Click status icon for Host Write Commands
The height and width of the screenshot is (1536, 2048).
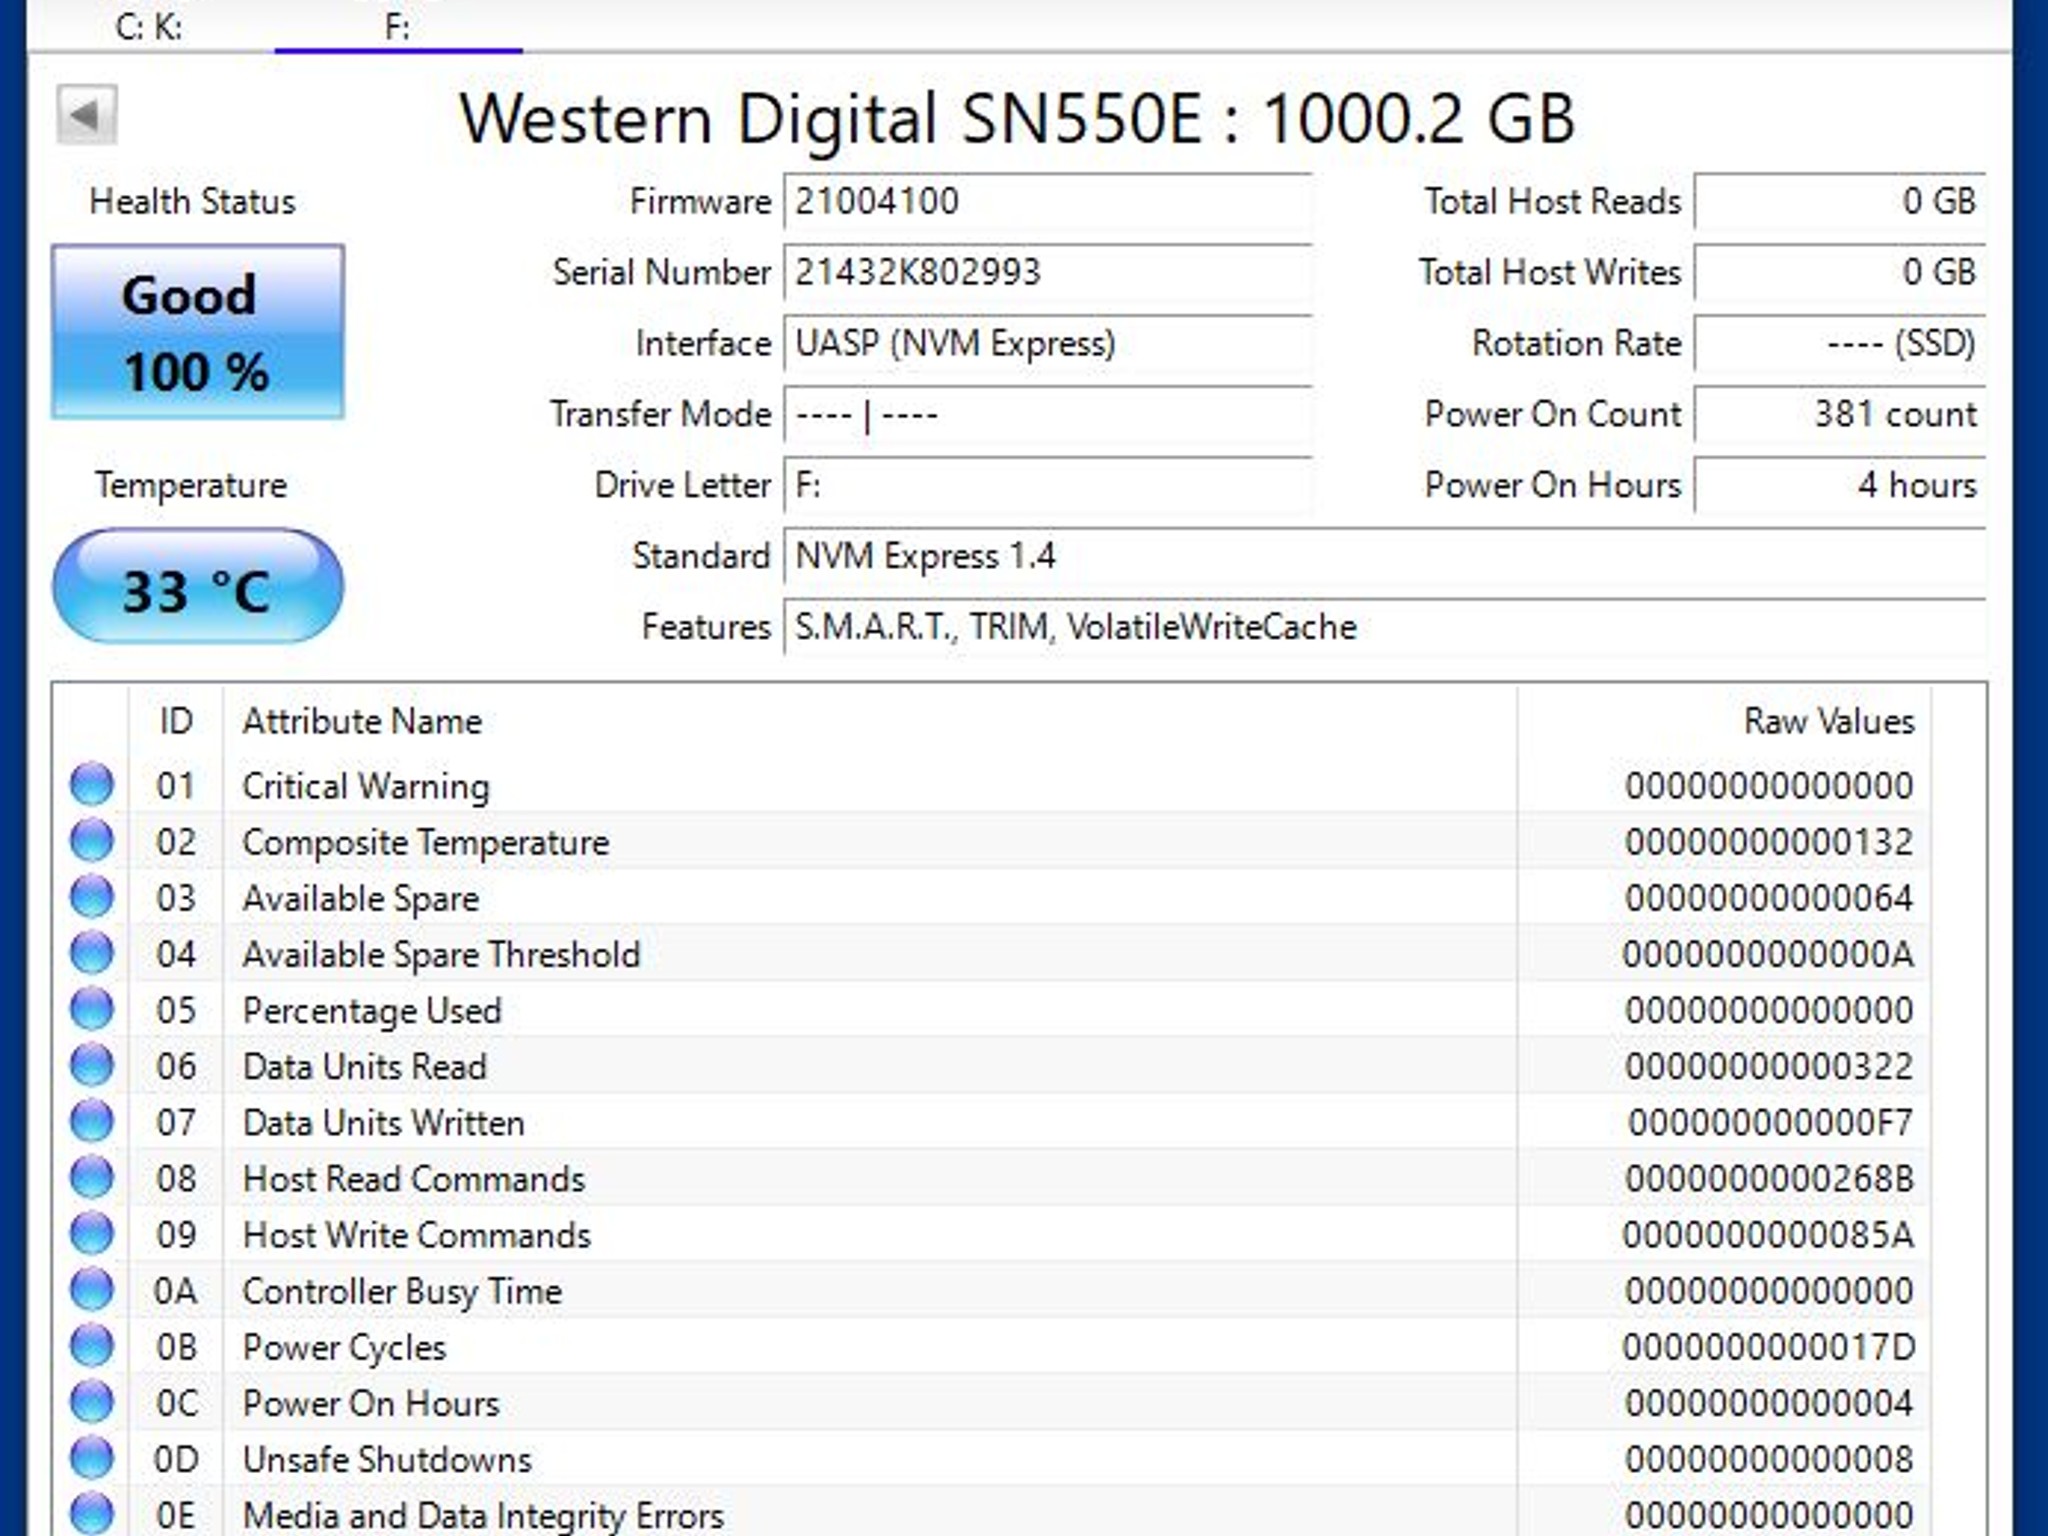(92, 1234)
